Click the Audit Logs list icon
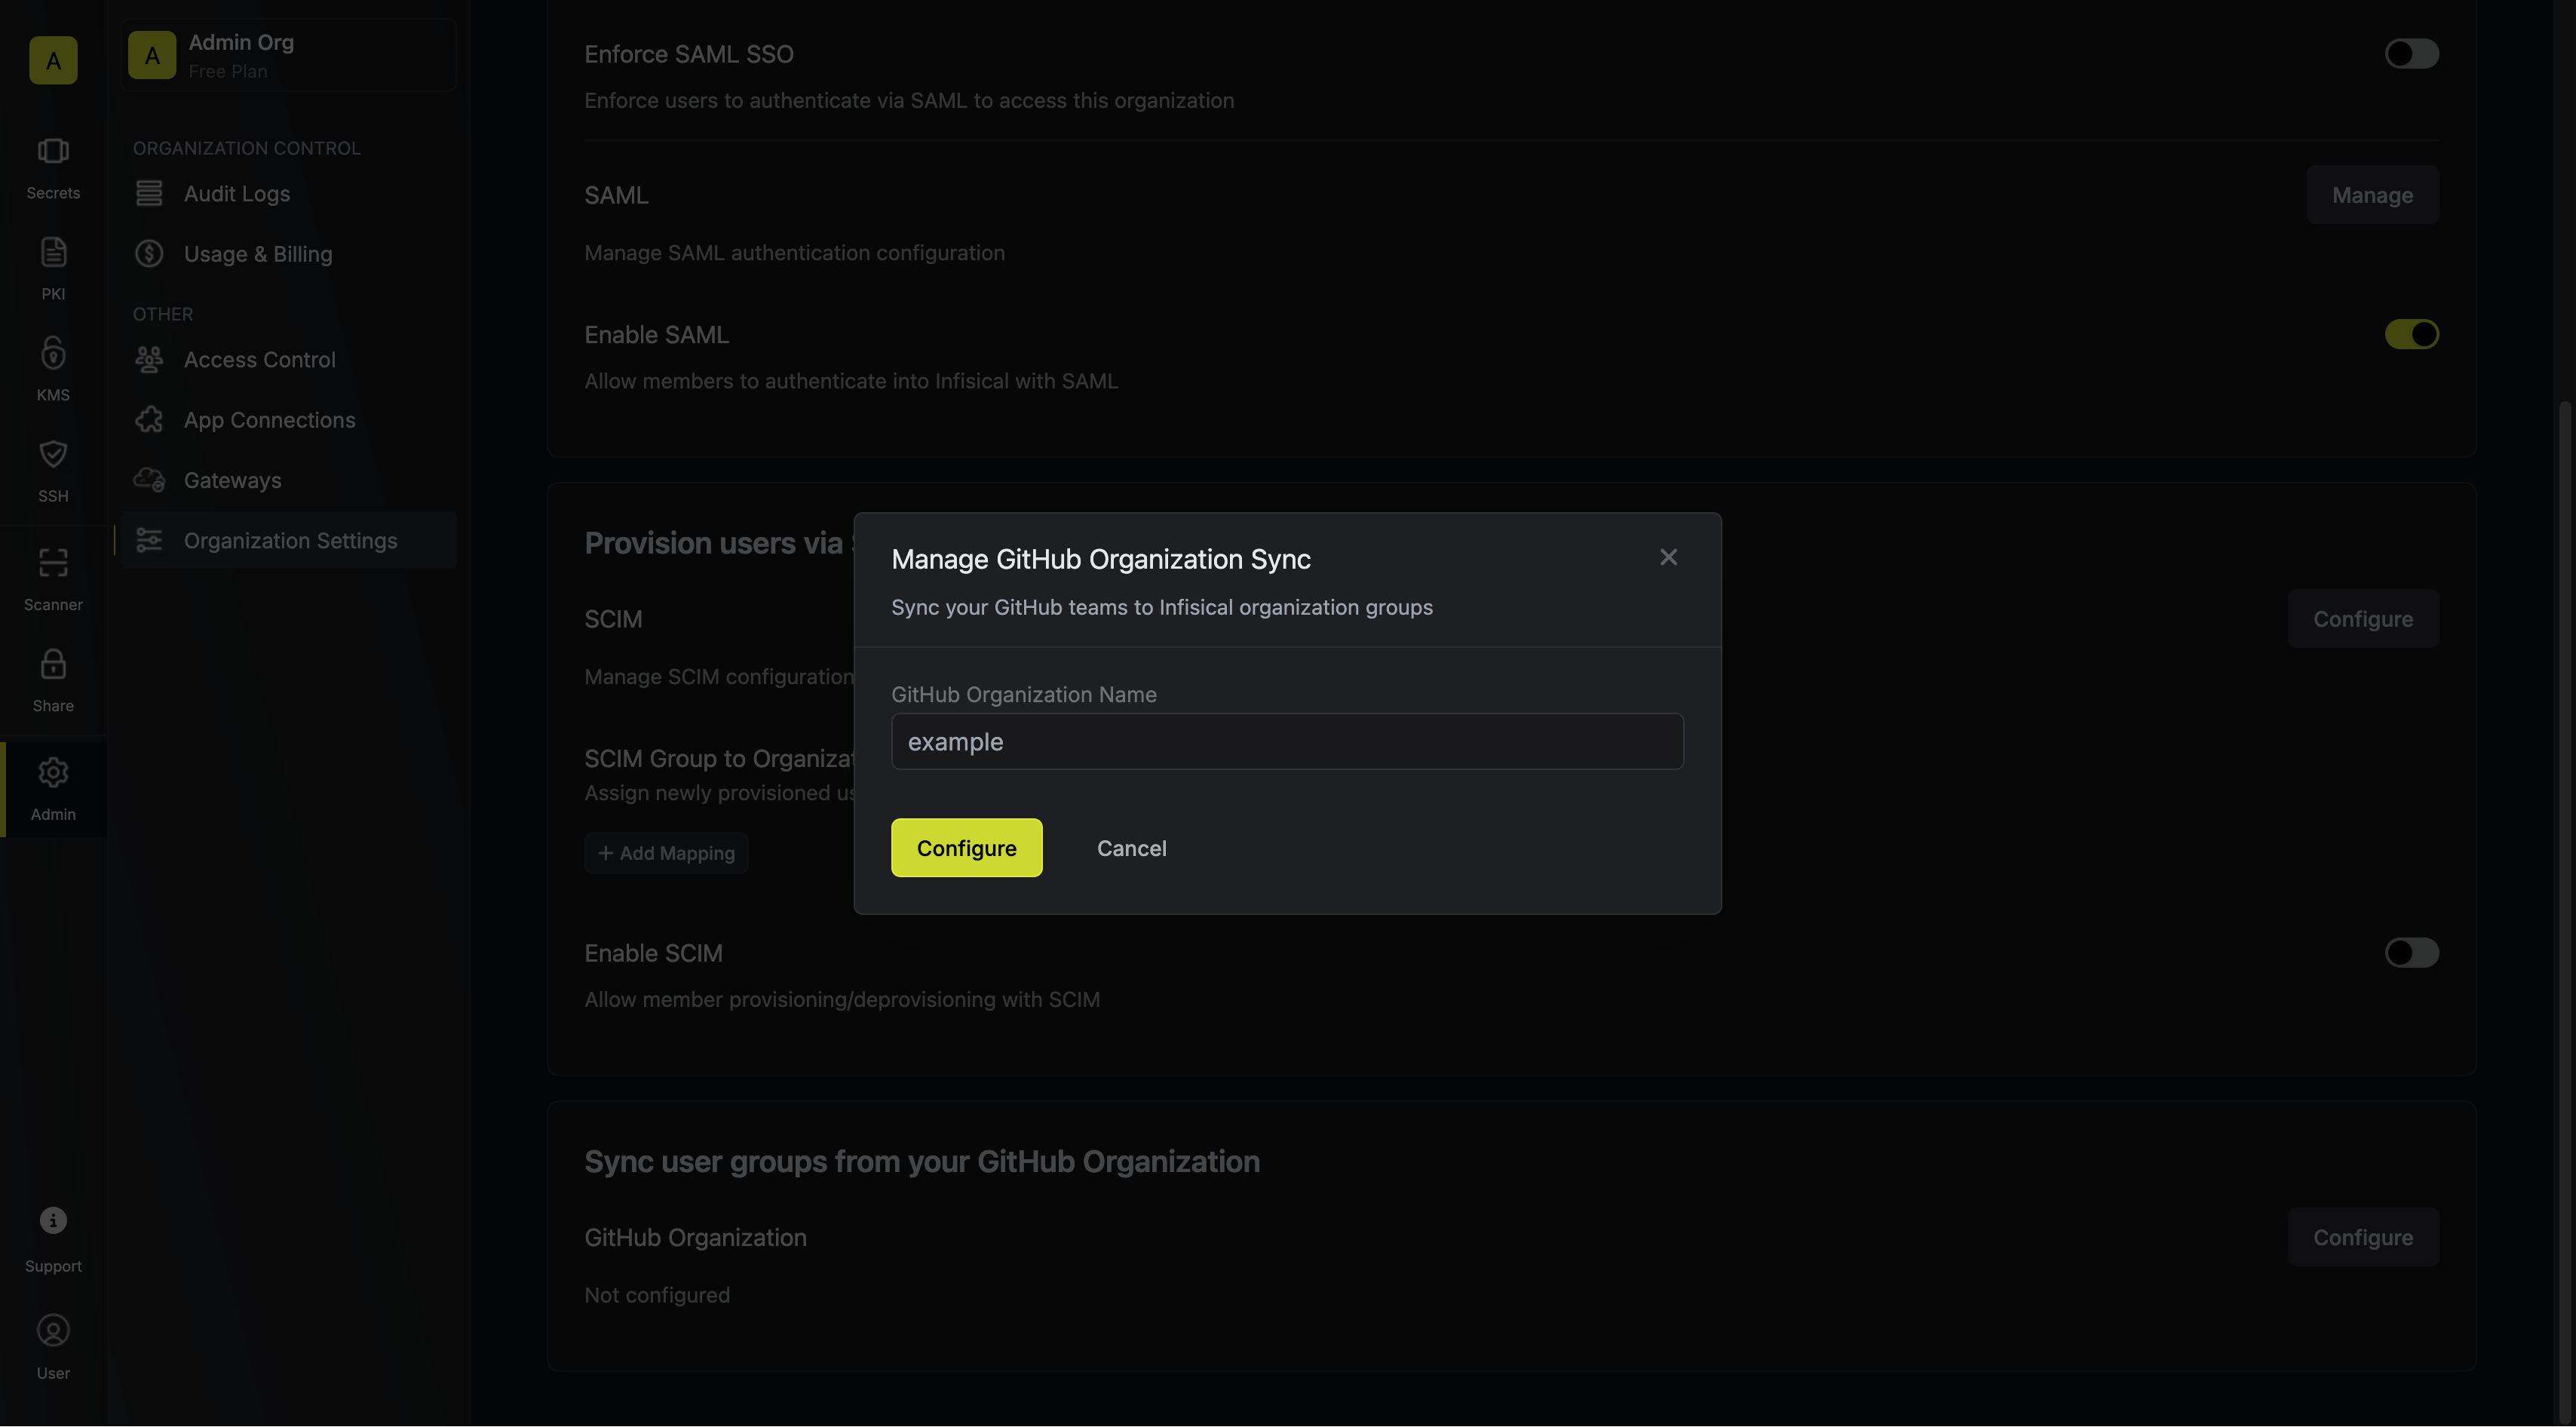This screenshot has height=1427, width=2576. click(149, 193)
